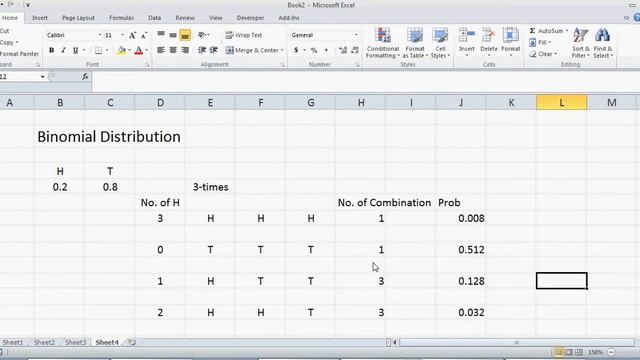Toggle Wrap Text
This screenshot has width=640, height=360.
click(x=244, y=35)
